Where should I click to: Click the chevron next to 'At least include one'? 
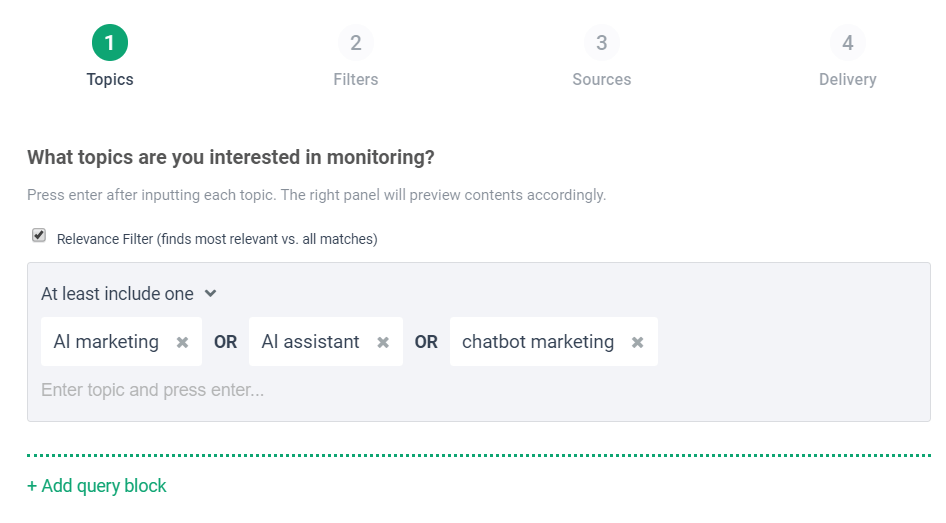(x=210, y=294)
